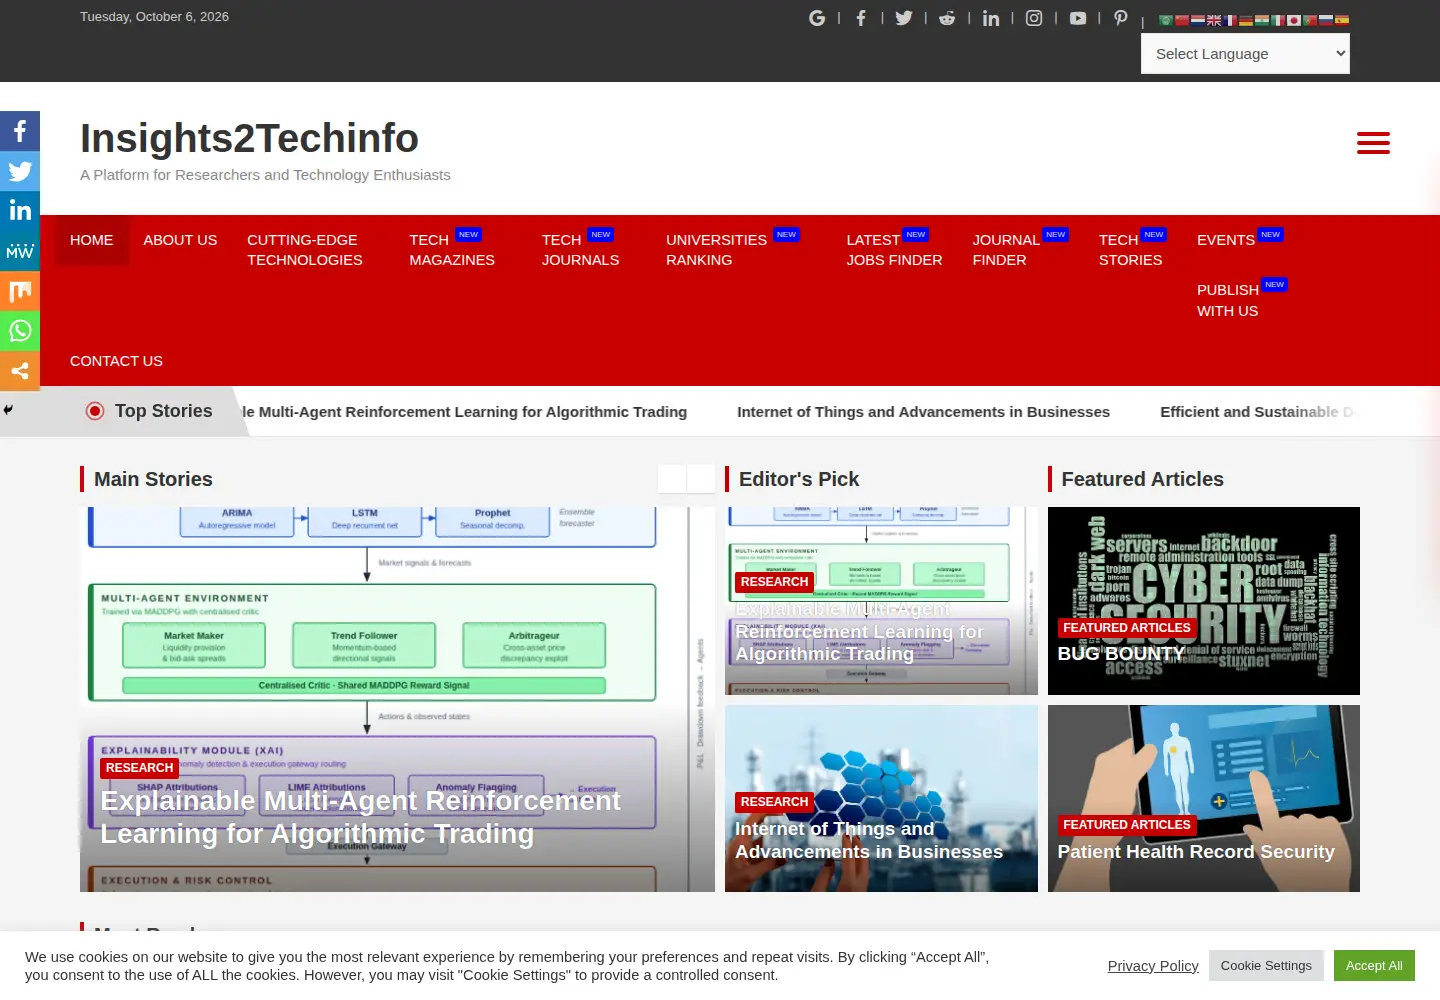
Task: Click RESEARCH tag on Internet of Things card
Action: [774, 802]
